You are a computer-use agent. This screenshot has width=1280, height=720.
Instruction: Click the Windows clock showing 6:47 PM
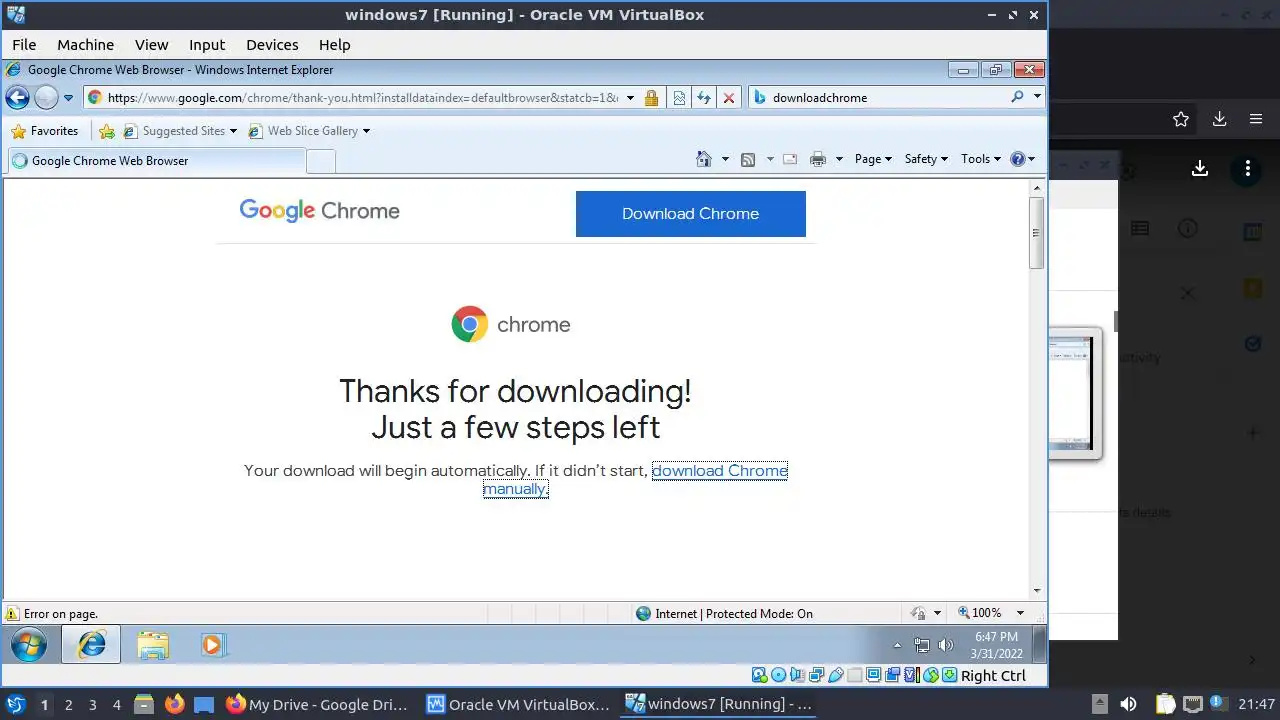coord(996,645)
